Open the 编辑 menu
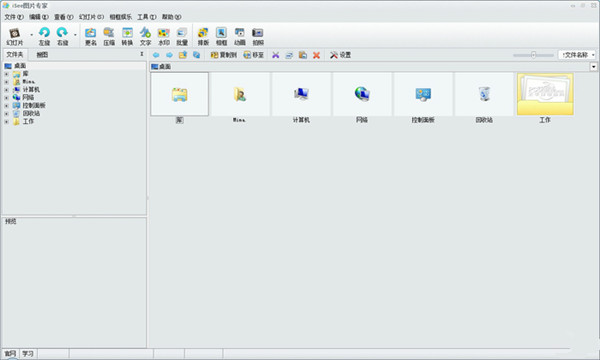 [39, 17]
